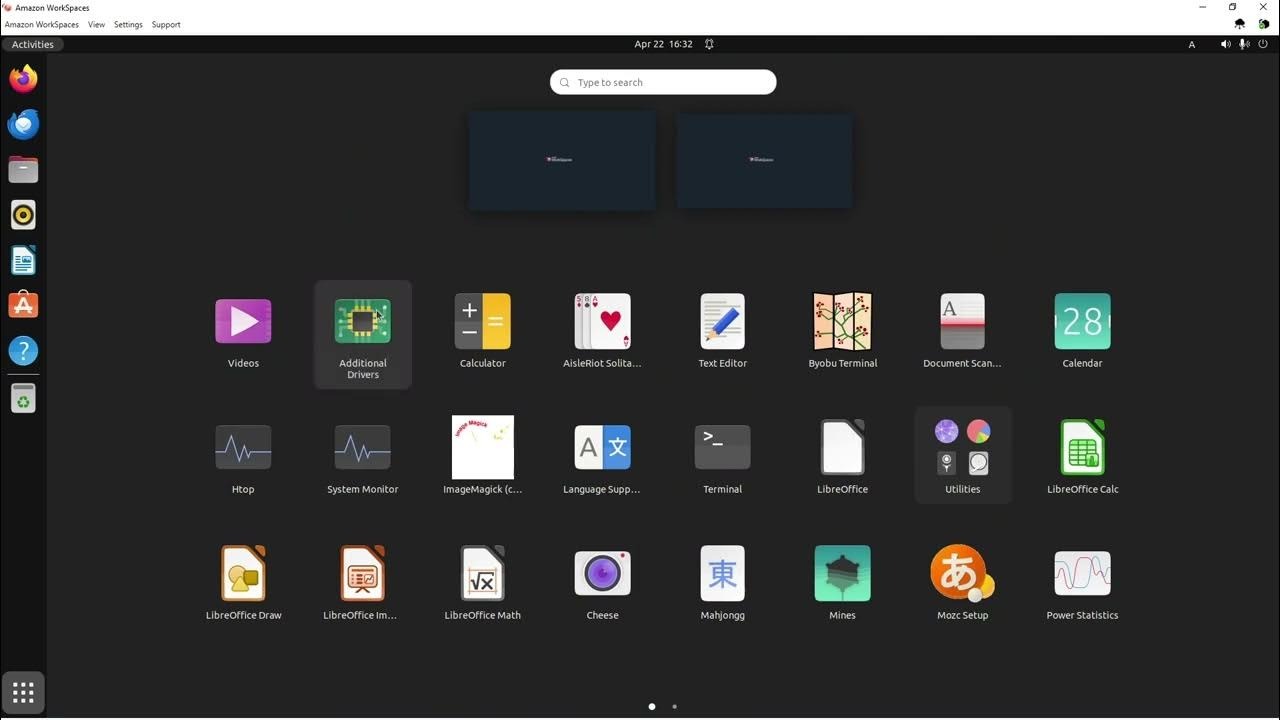The image size is (1280, 720).
Task: Open the Mahjongg game
Action: (723, 574)
